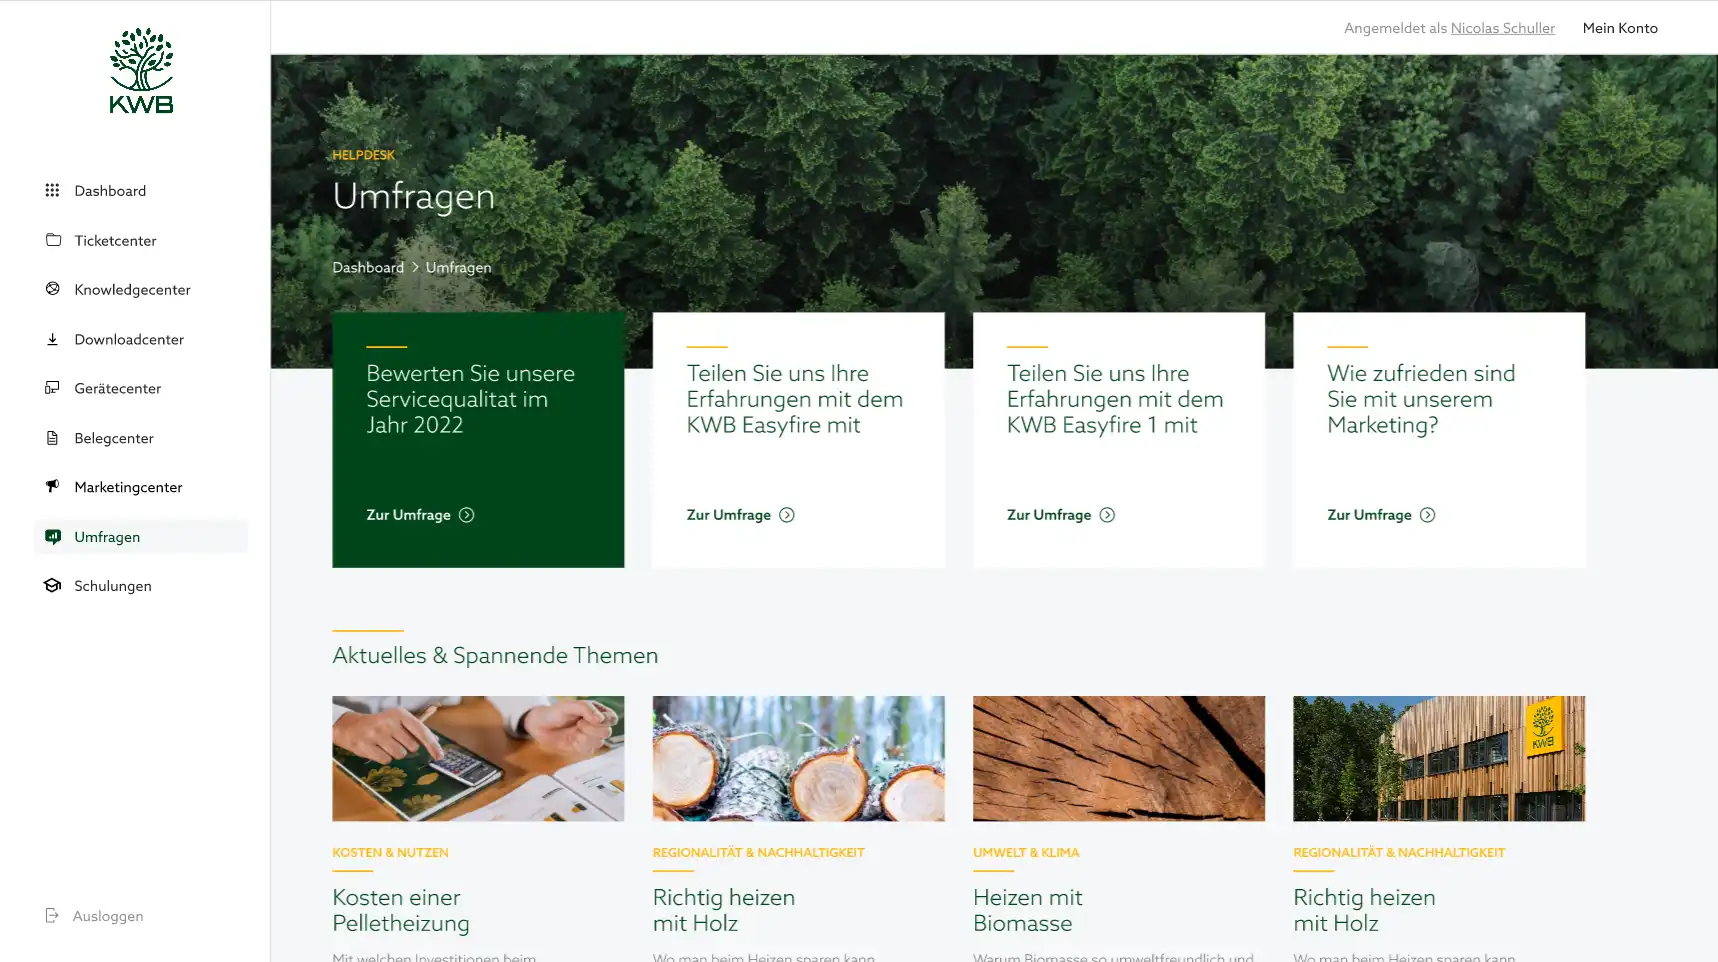This screenshot has height=962, width=1718.
Task: Click the Marketingcenter megaphone icon
Action: pyautogui.click(x=53, y=487)
